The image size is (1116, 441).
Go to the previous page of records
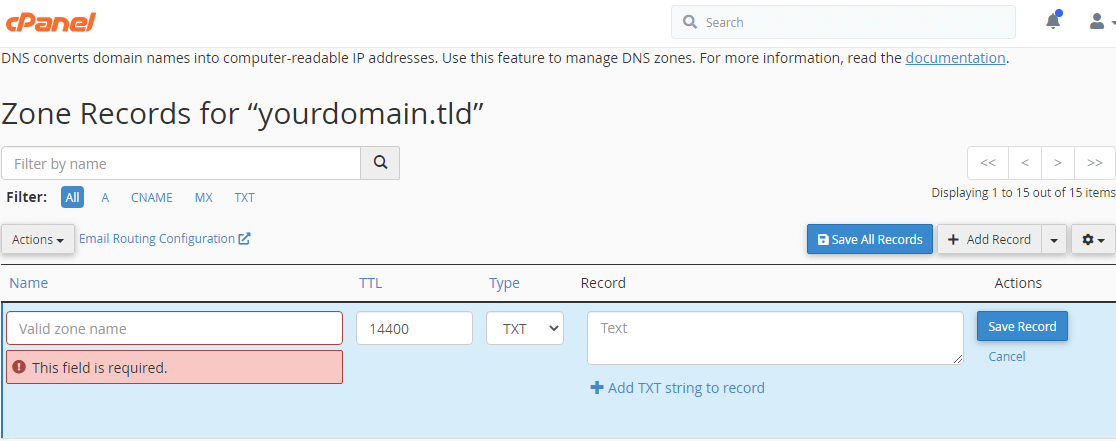[1024, 163]
